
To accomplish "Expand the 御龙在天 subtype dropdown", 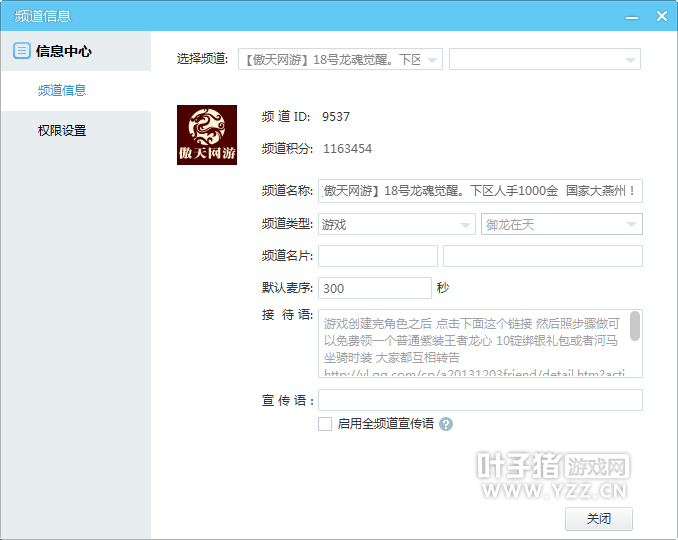I will coord(561,224).
